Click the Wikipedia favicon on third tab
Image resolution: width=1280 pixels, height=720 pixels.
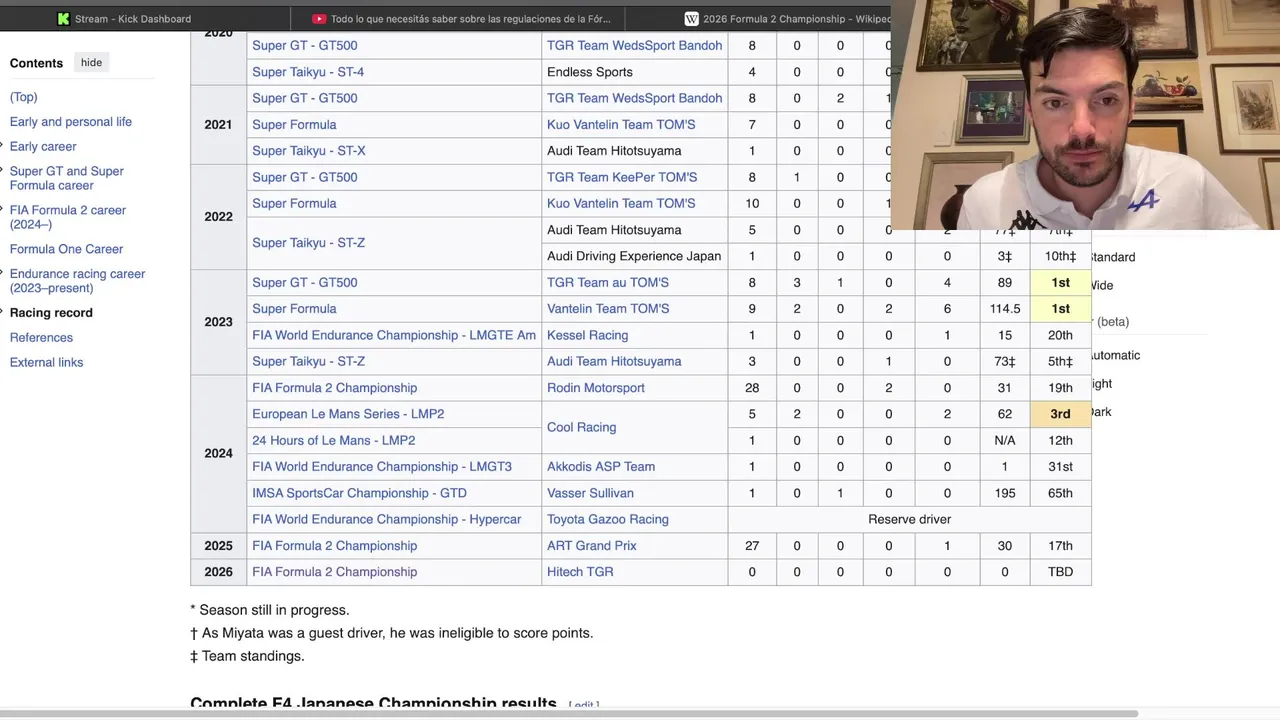tap(691, 19)
